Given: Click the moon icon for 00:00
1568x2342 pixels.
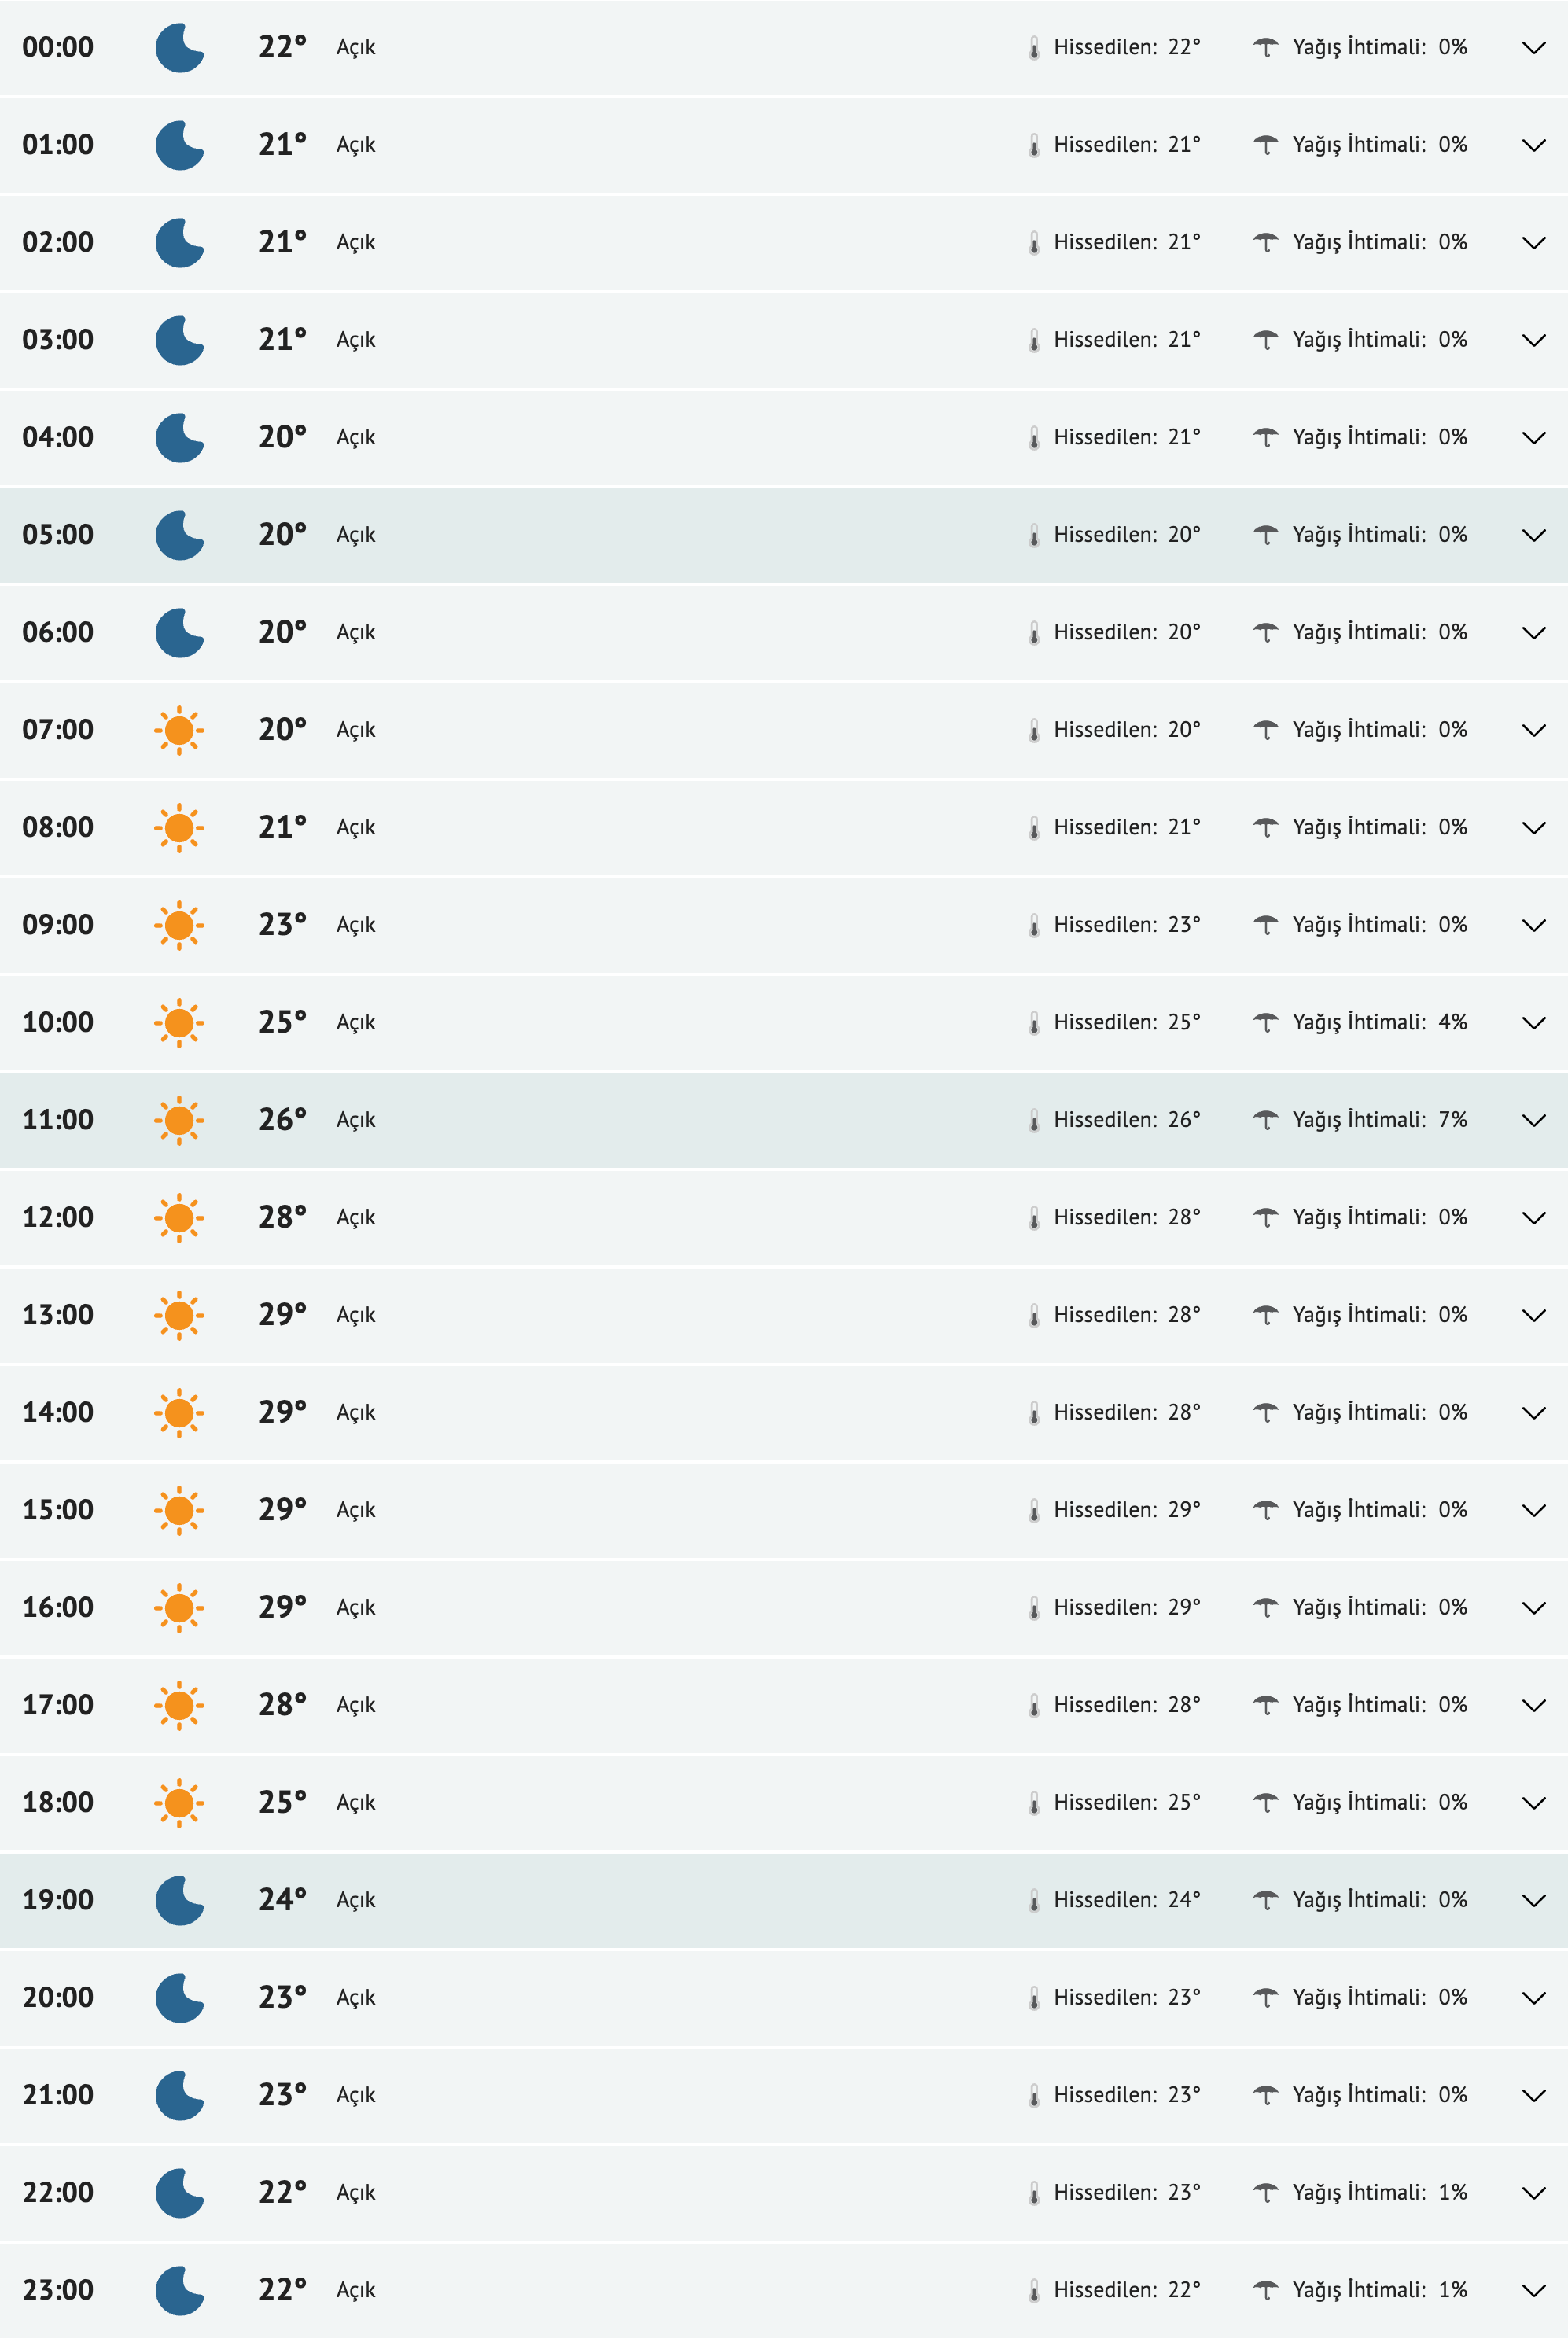Looking at the screenshot, I should (x=179, y=48).
